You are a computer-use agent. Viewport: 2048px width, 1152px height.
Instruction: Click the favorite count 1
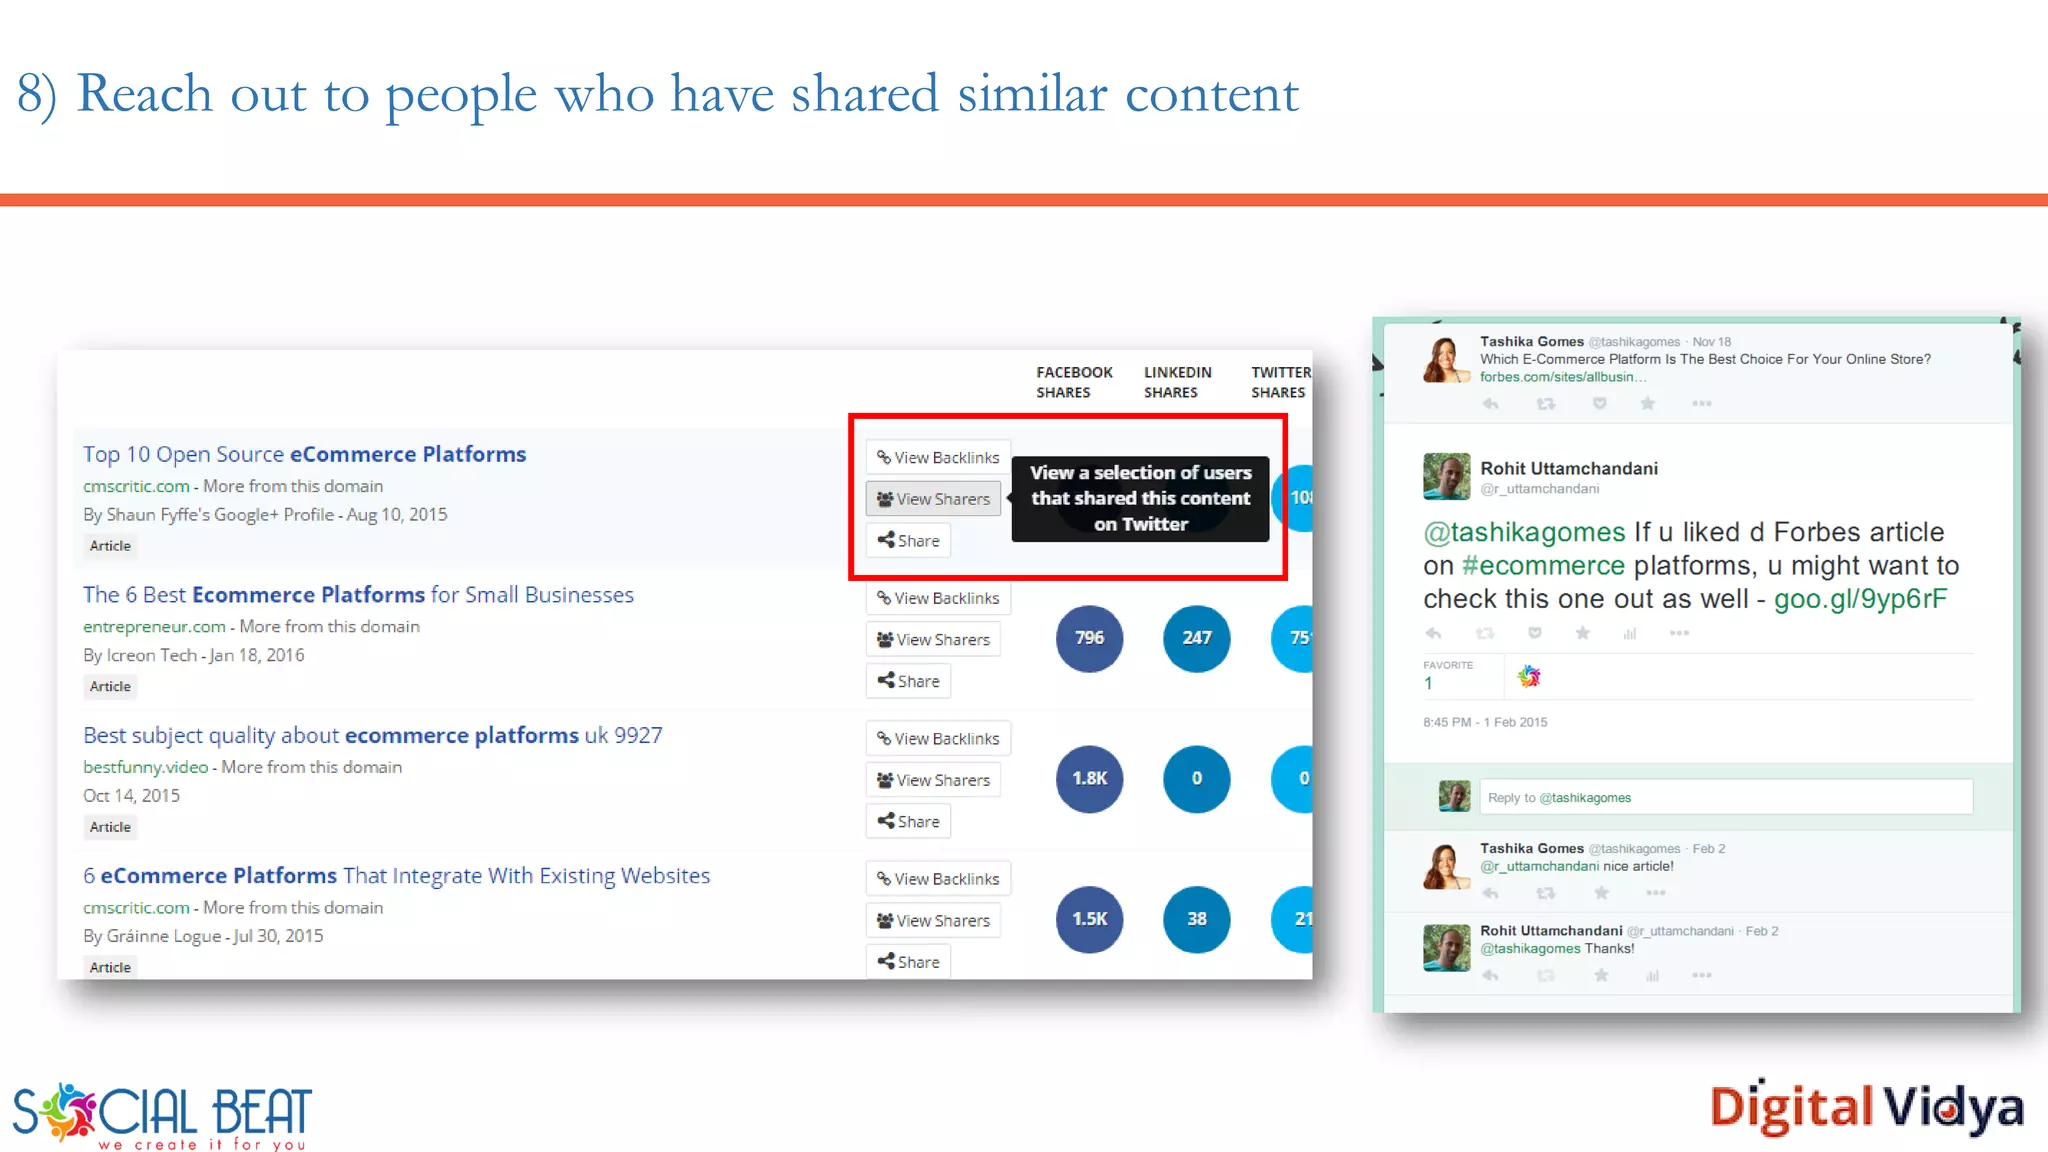tap(1428, 683)
